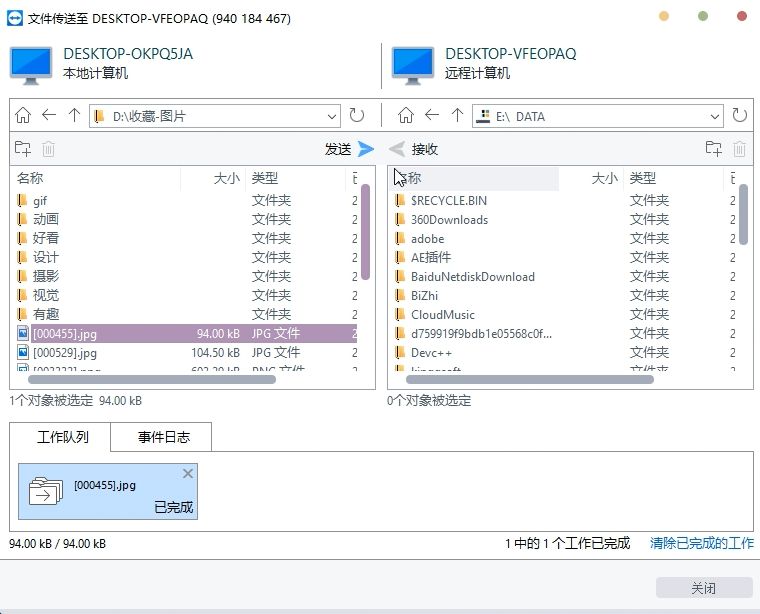The height and width of the screenshot is (614, 760).
Task: Go up one folder in remote pane
Action: coord(457,116)
